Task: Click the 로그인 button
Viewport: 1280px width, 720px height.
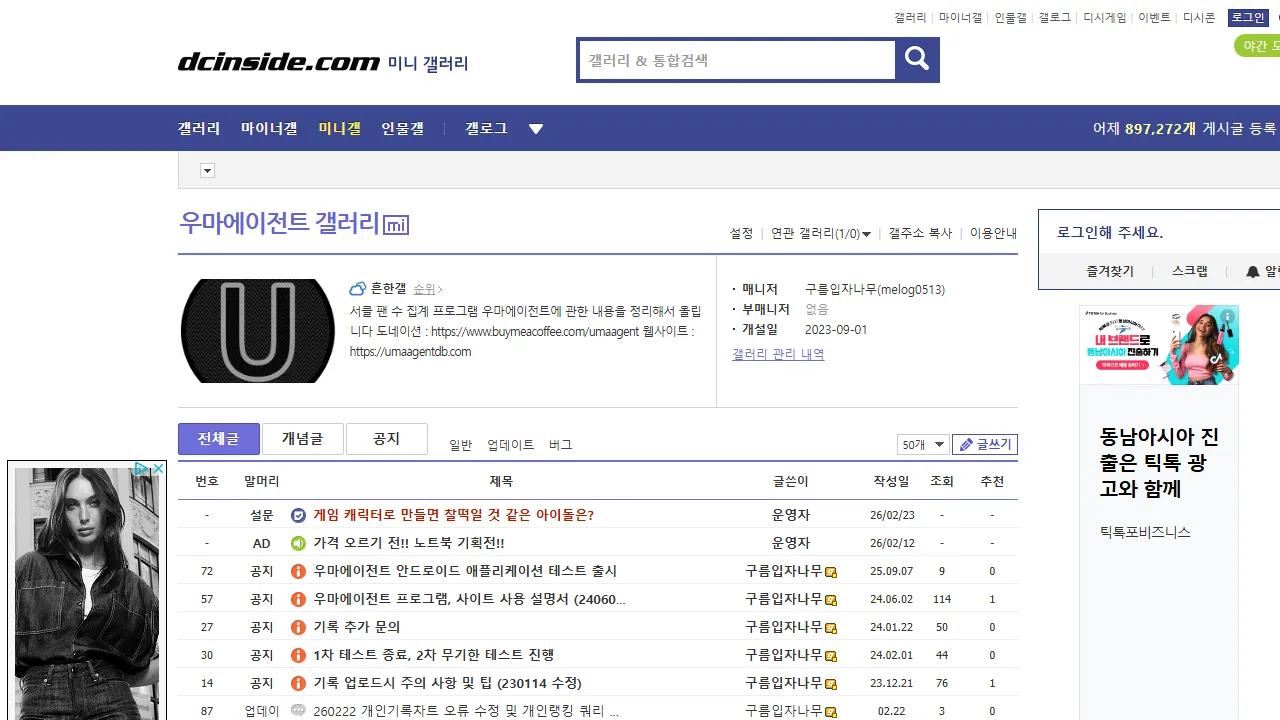Action: (x=1246, y=17)
